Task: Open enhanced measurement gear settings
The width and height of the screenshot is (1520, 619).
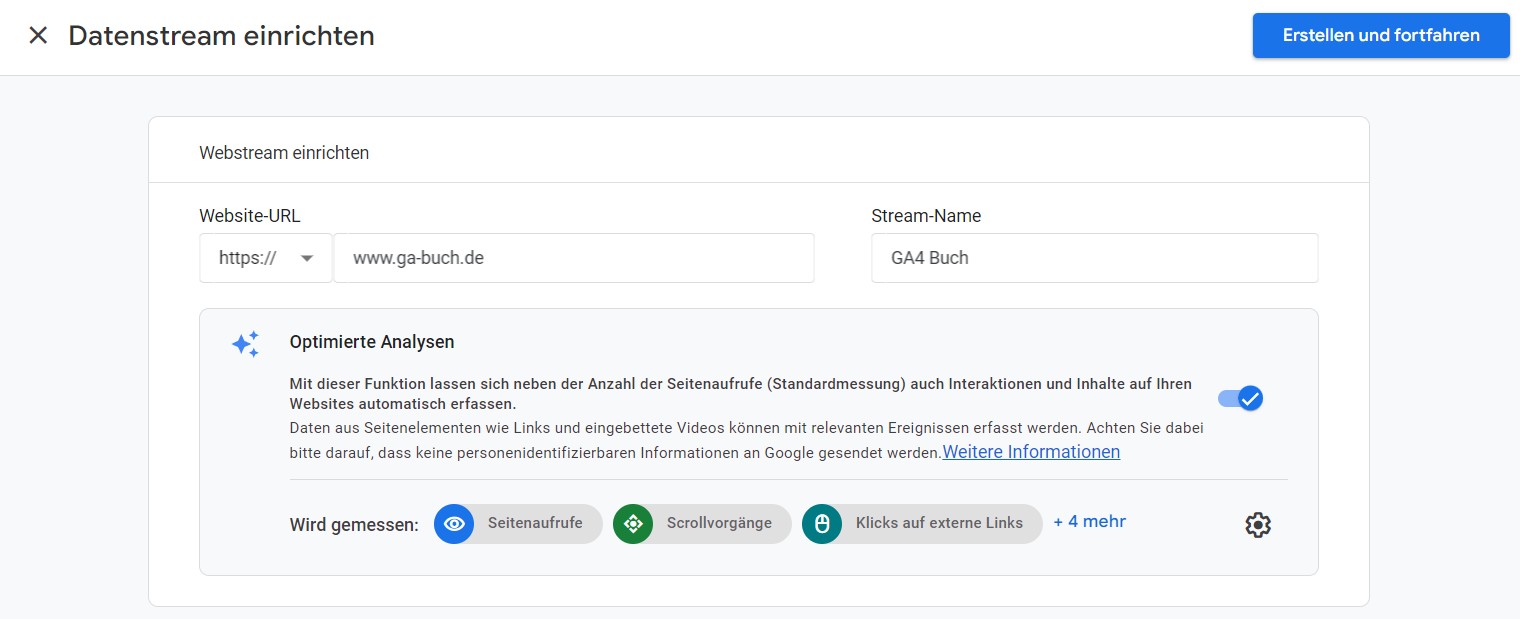Action: click(1258, 525)
